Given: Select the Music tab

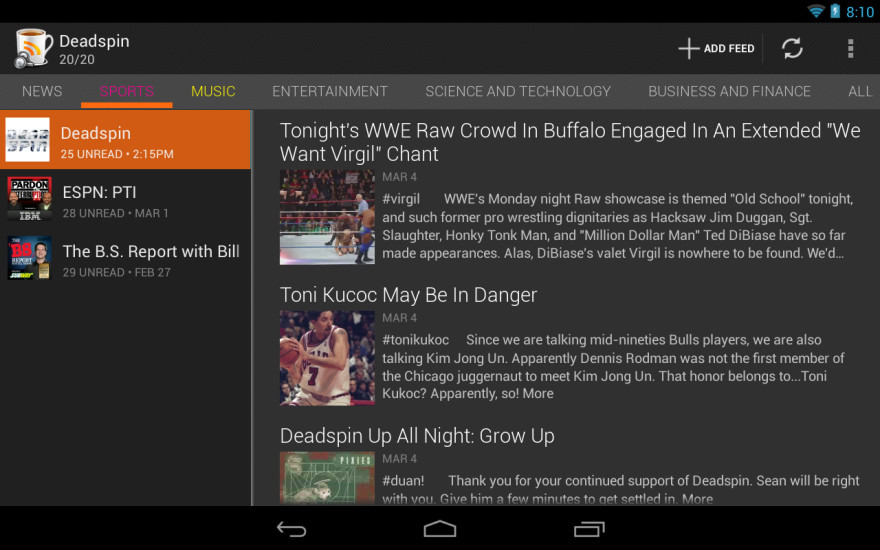Looking at the screenshot, I should pos(213,91).
